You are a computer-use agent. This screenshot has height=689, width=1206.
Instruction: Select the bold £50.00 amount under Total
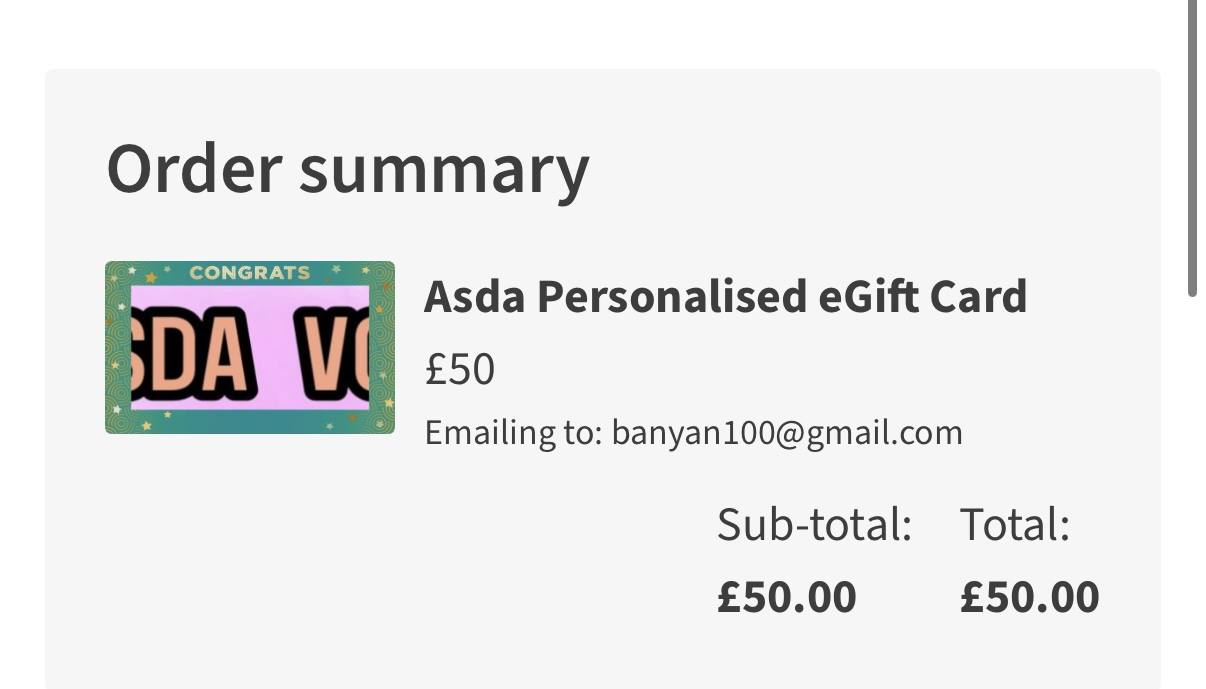(x=1030, y=597)
